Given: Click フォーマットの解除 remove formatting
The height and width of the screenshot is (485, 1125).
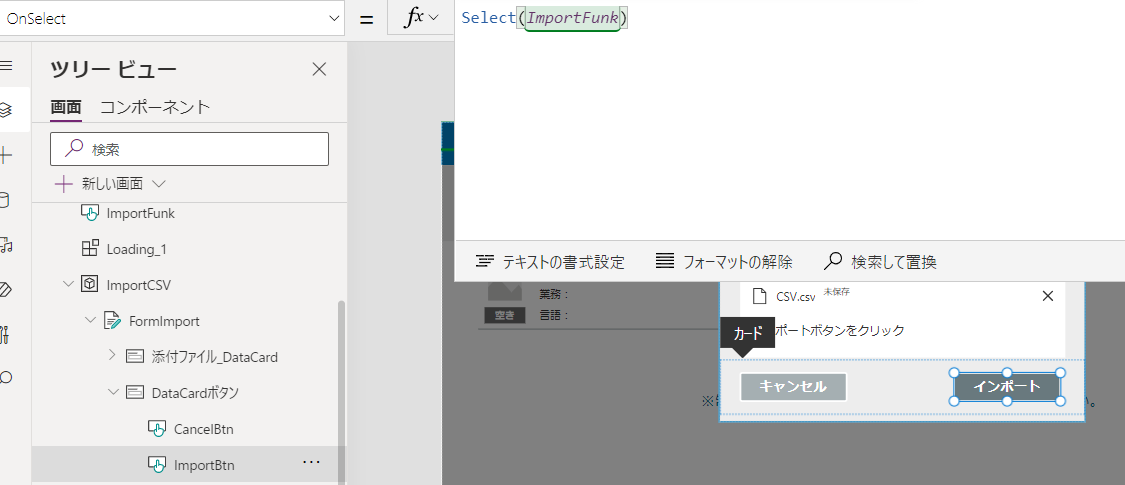Looking at the screenshot, I should (x=725, y=262).
